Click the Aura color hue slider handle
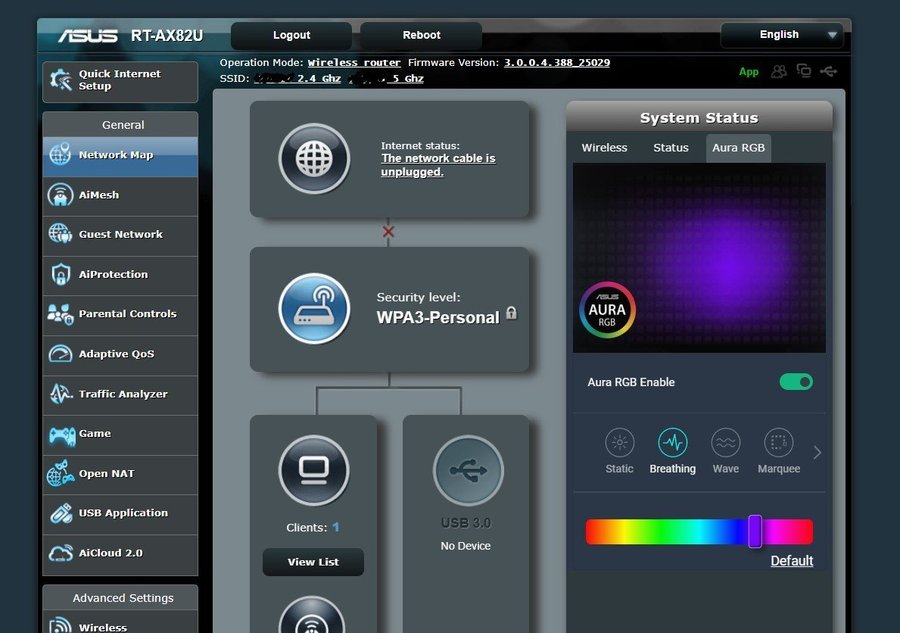The image size is (900, 633). coord(755,531)
